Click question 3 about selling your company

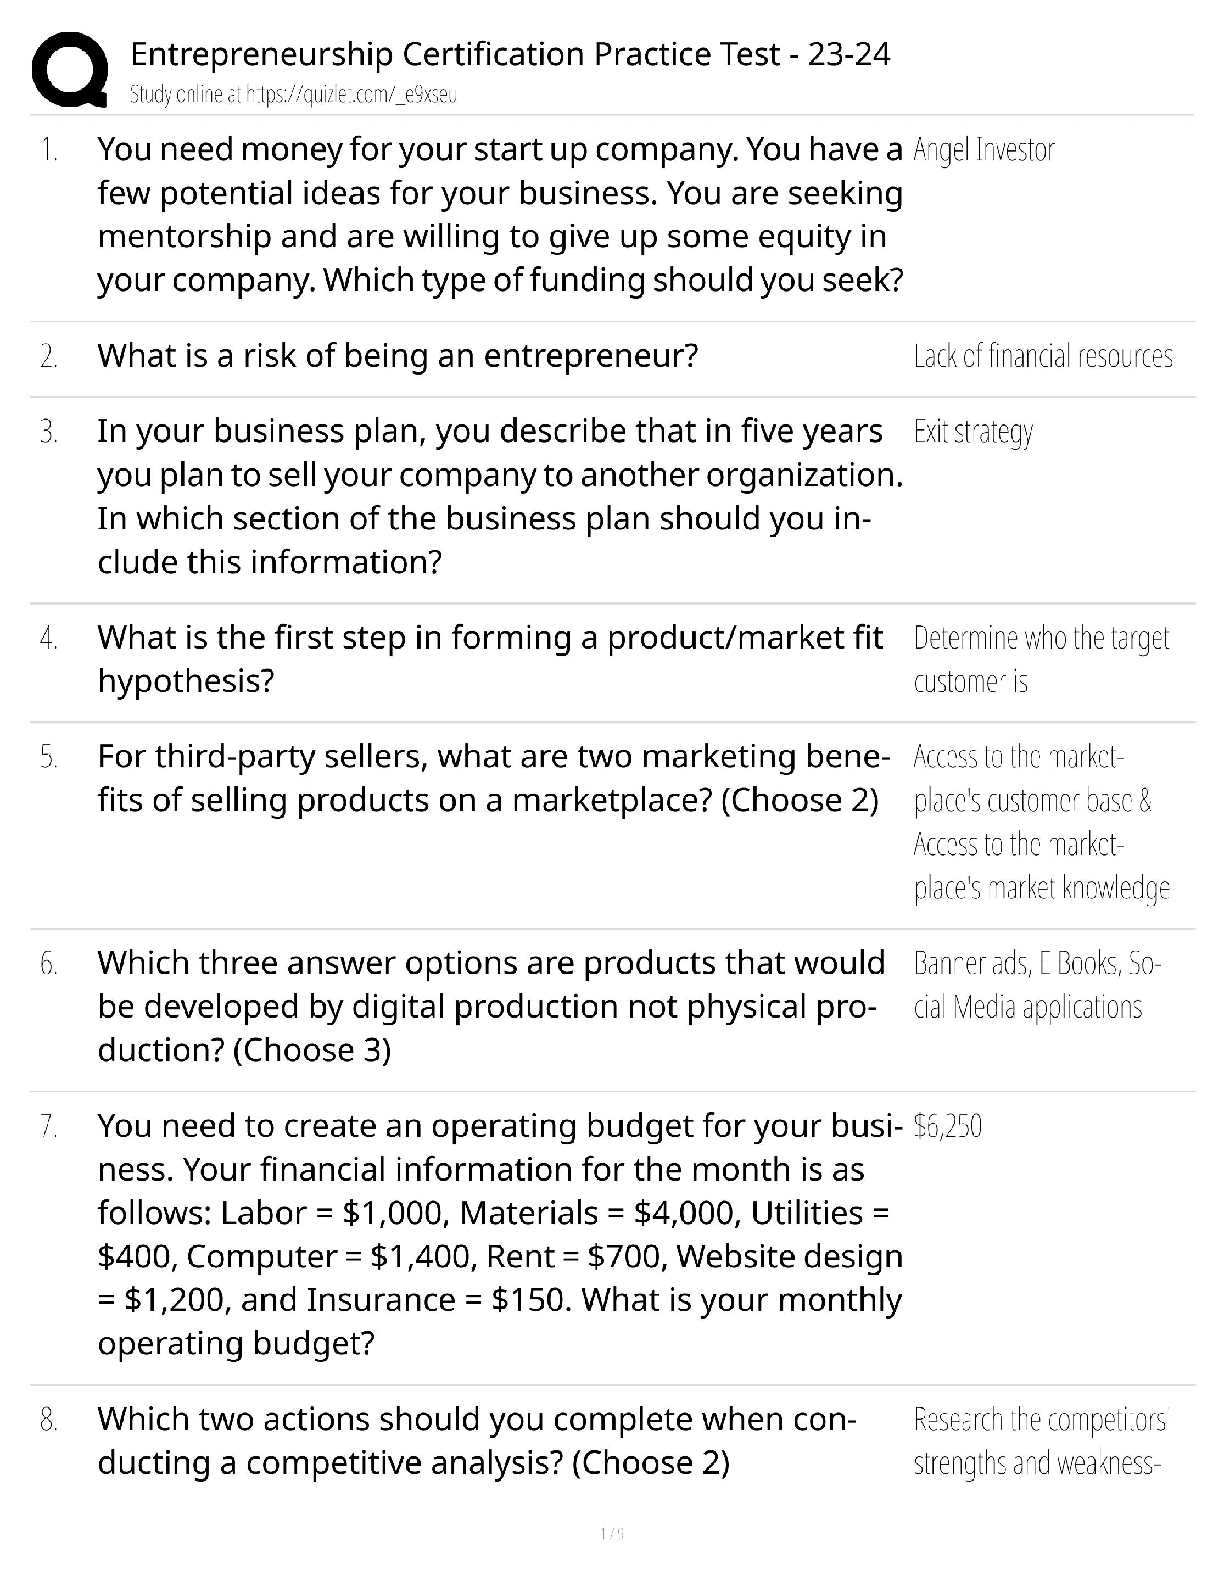pyautogui.click(x=500, y=496)
